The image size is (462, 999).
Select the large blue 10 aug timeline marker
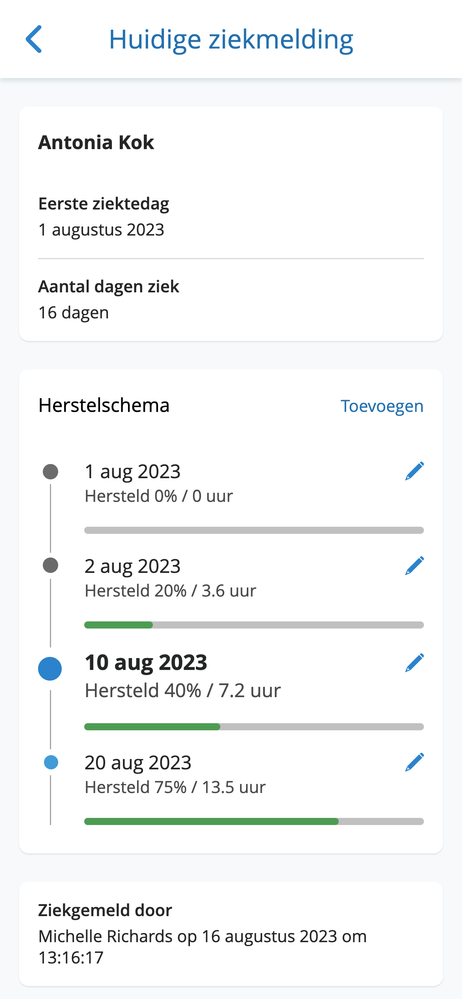[50, 669]
